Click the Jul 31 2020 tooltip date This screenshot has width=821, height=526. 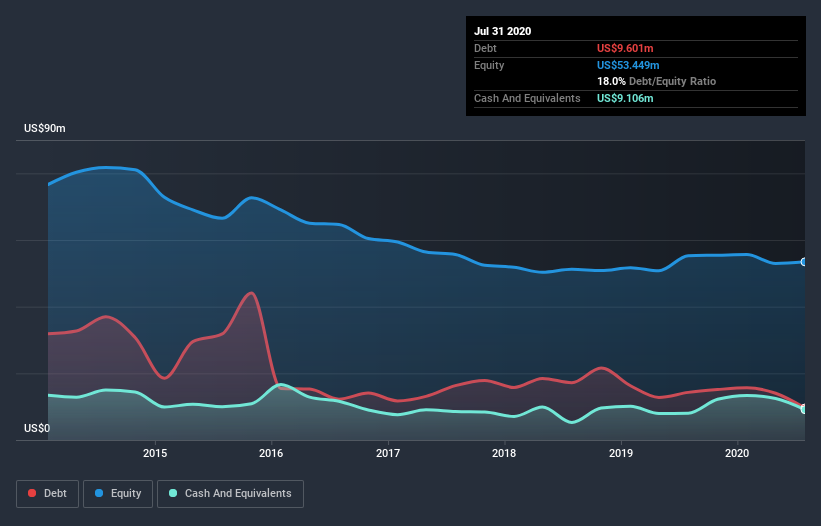click(x=503, y=31)
